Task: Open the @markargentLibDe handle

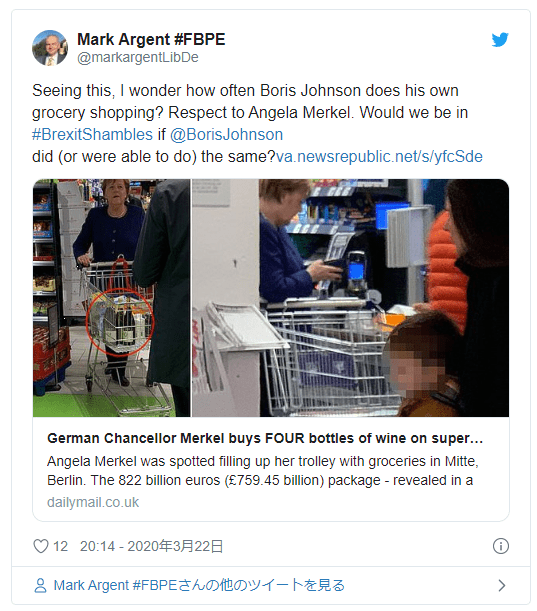Action: [x=138, y=57]
